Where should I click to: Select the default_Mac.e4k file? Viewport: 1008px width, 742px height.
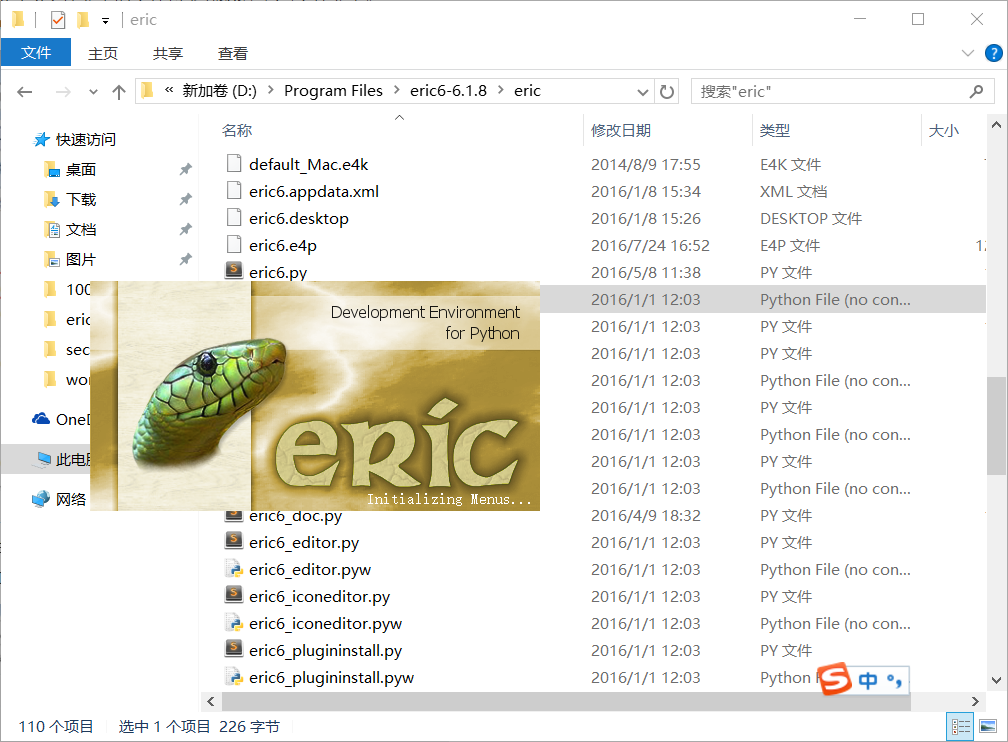[x=309, y=165]
